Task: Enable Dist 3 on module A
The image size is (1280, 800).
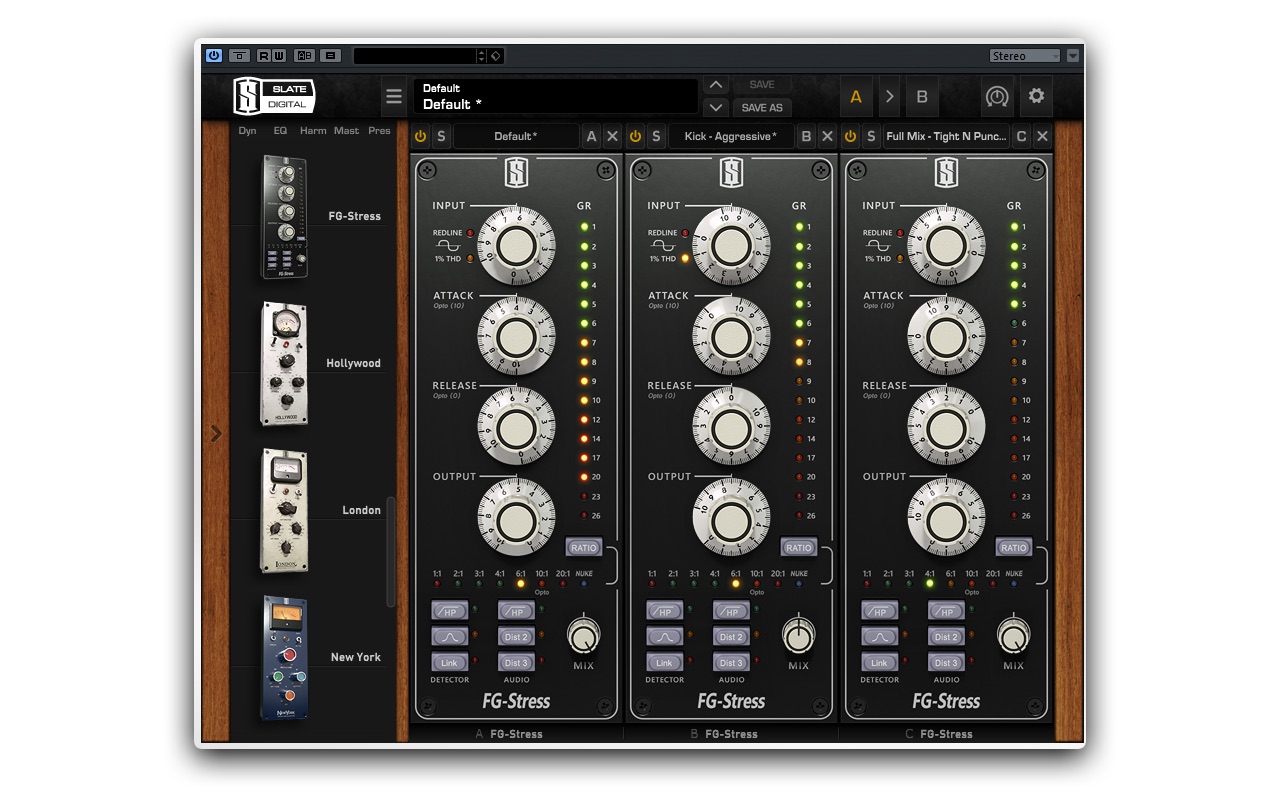Action: [516, 662]
